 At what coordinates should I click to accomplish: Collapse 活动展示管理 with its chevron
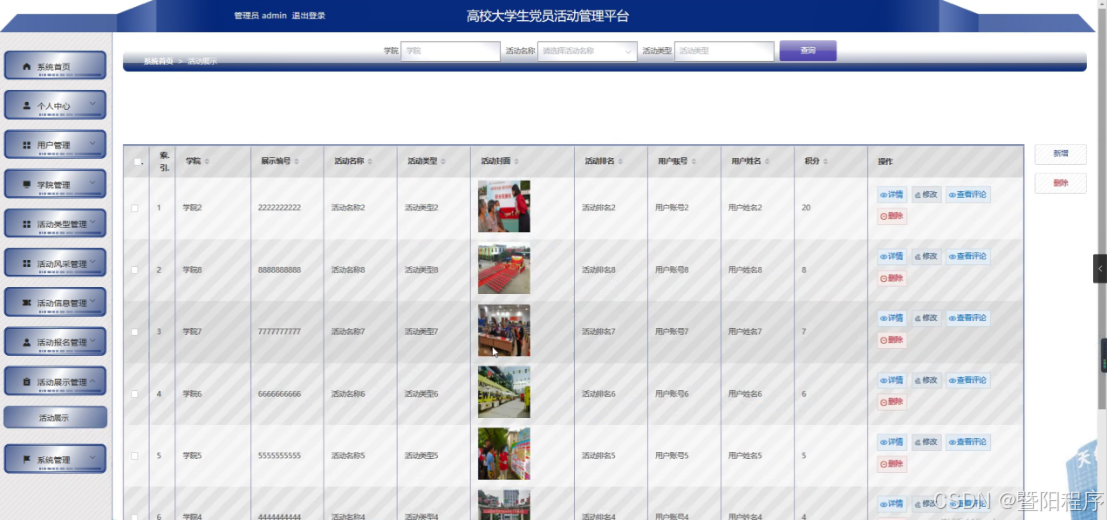93,380
